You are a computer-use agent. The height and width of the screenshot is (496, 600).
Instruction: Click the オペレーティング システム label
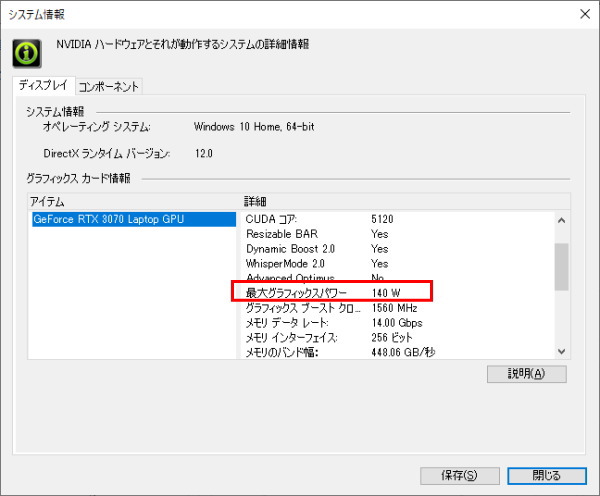click(97, 127)
